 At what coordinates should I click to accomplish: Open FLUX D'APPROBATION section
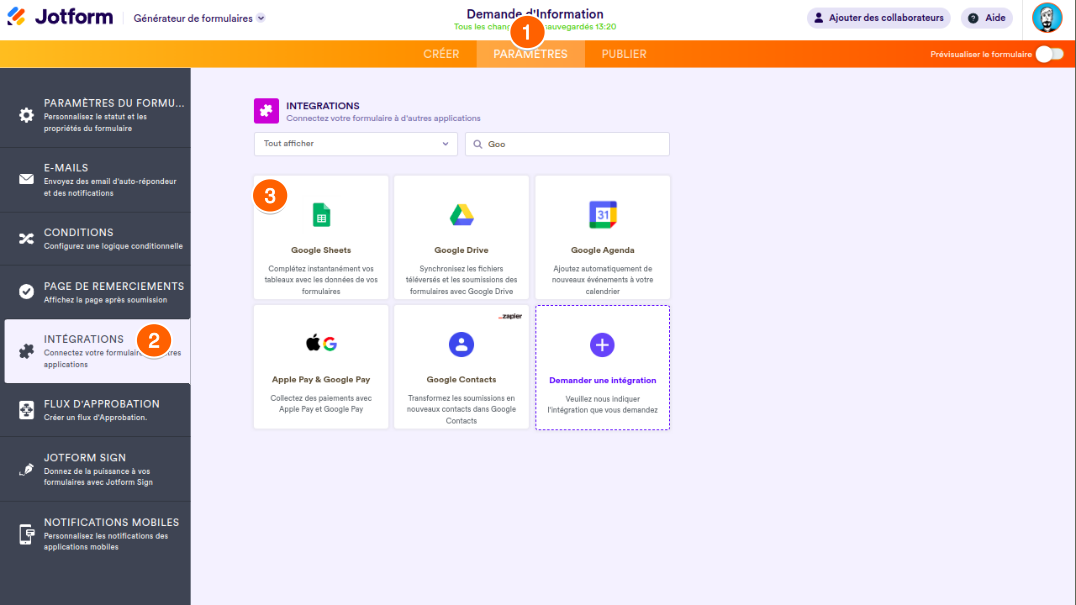tap(95, 410)
